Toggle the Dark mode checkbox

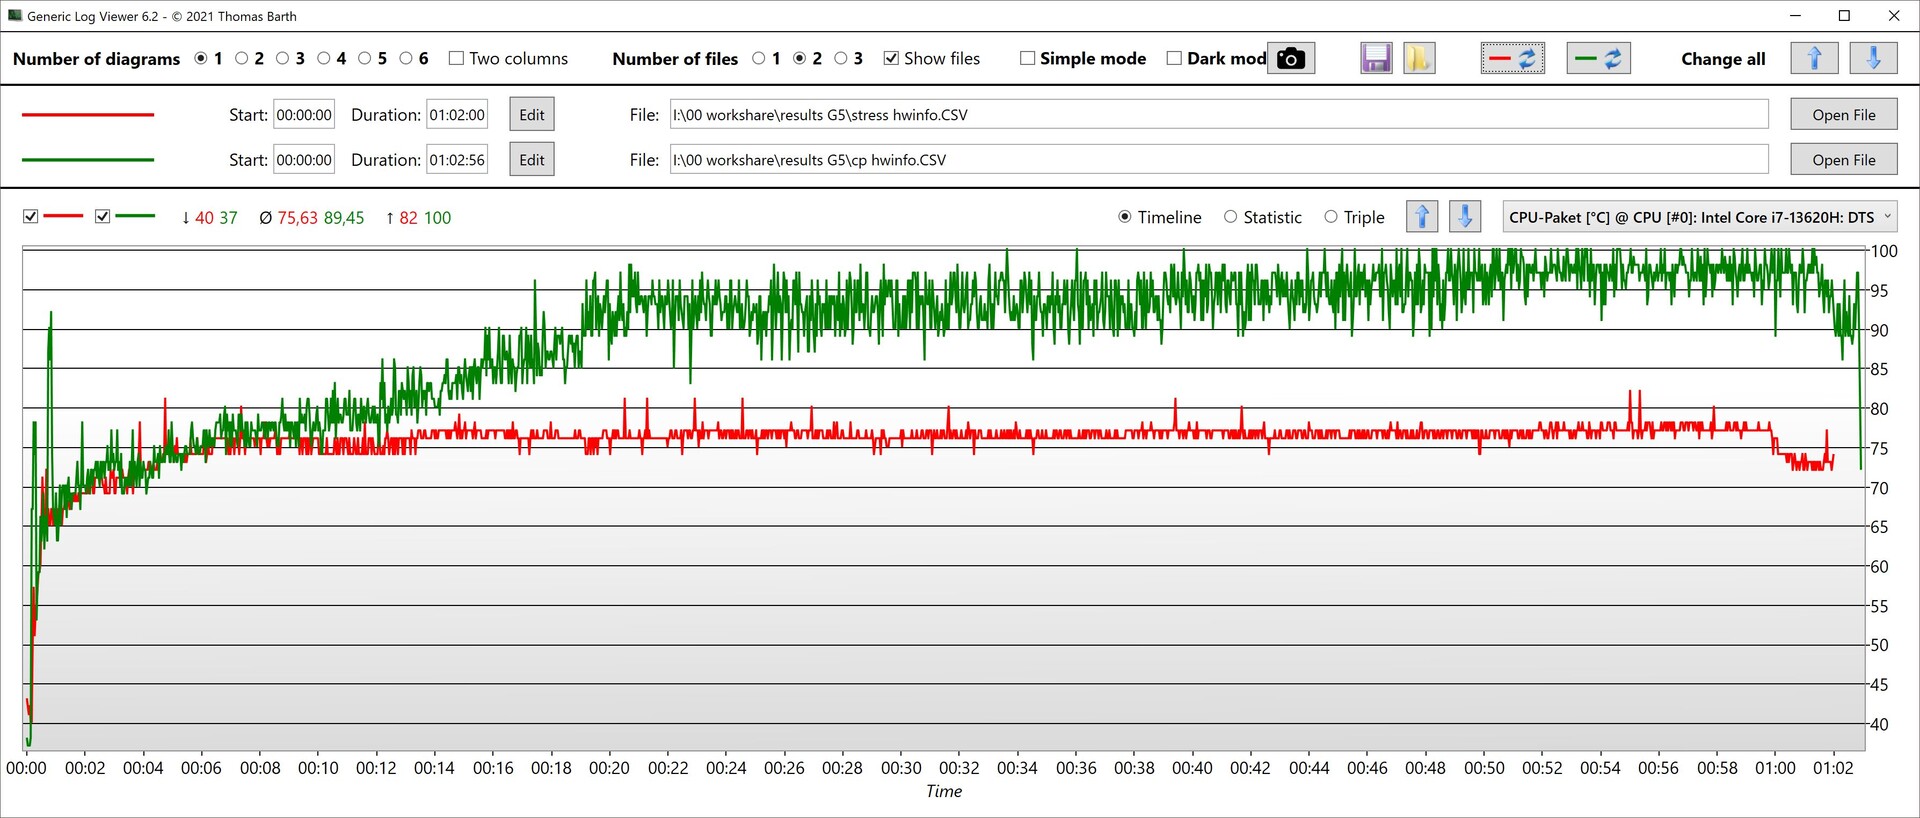[x=1175, y=59]
